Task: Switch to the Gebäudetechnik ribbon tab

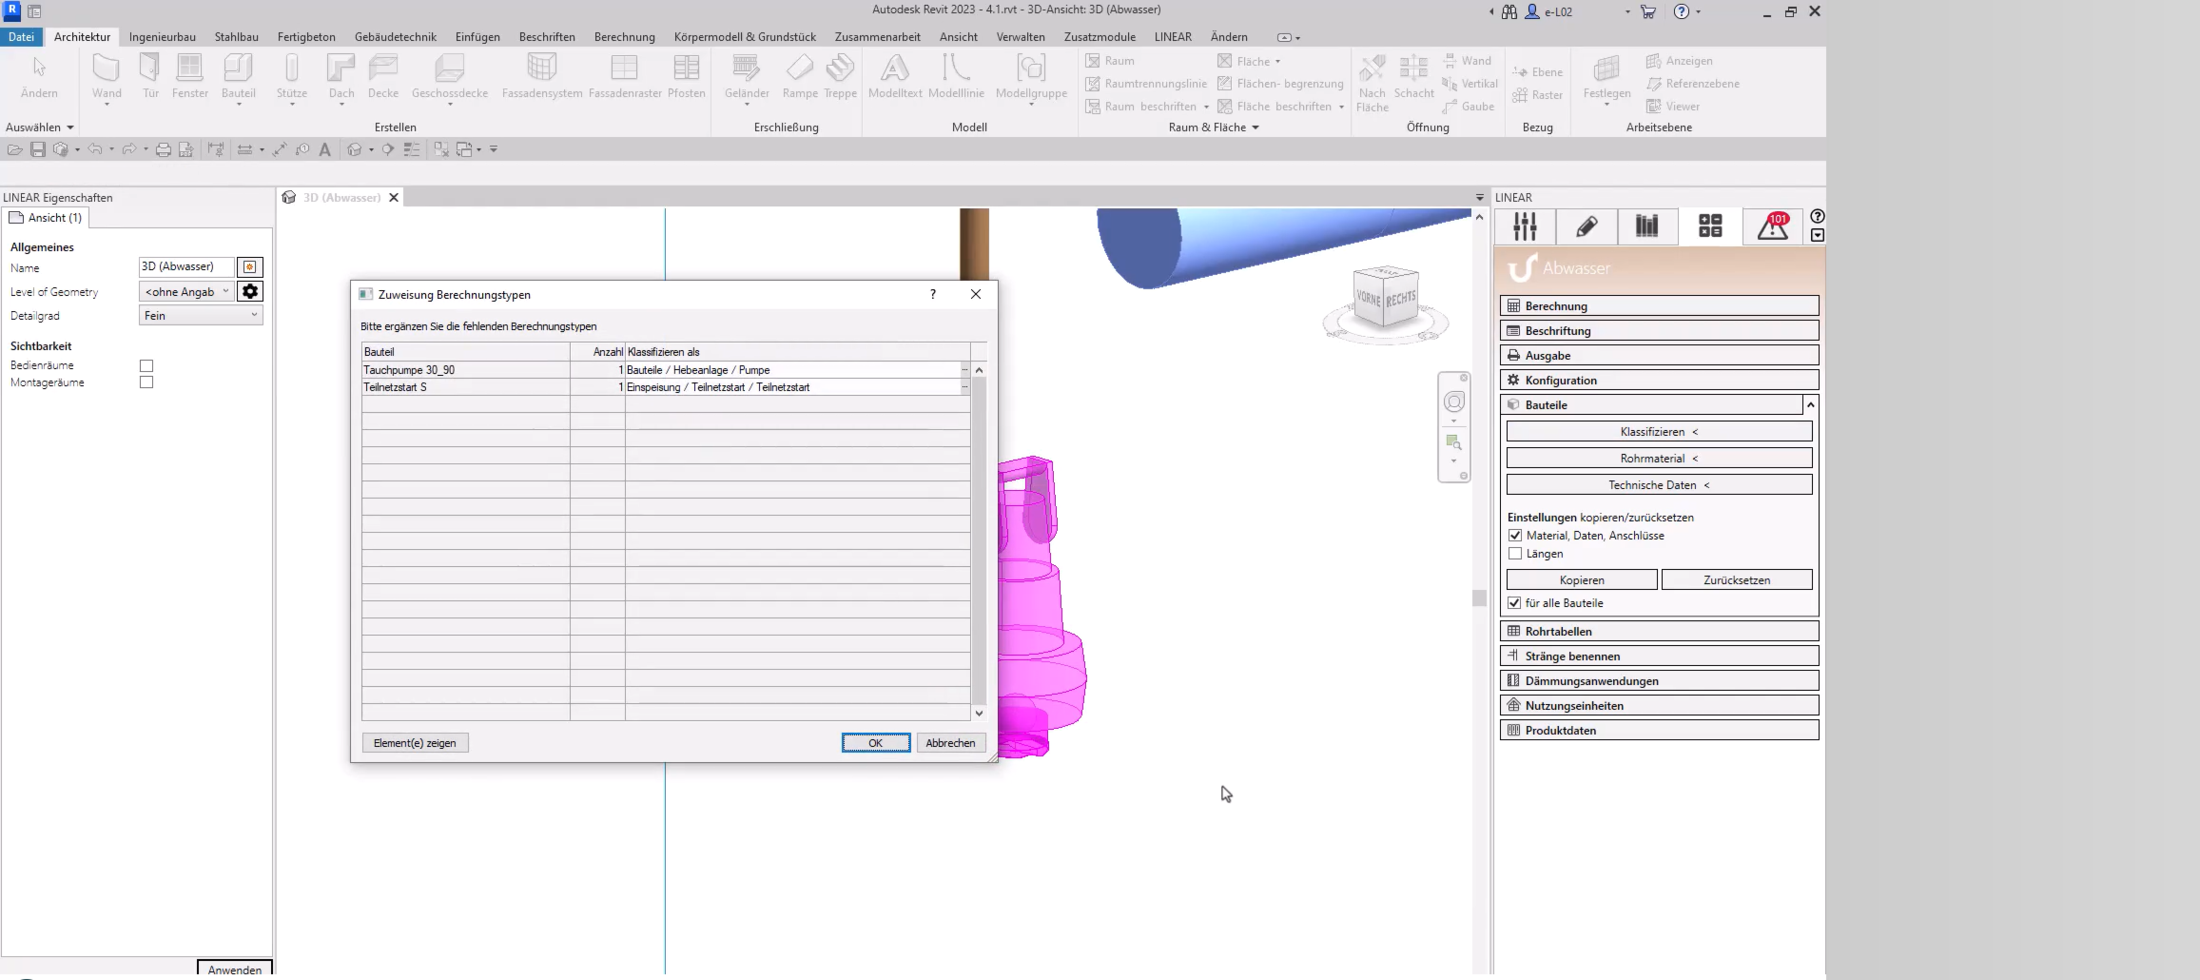Action: point(395,37)
